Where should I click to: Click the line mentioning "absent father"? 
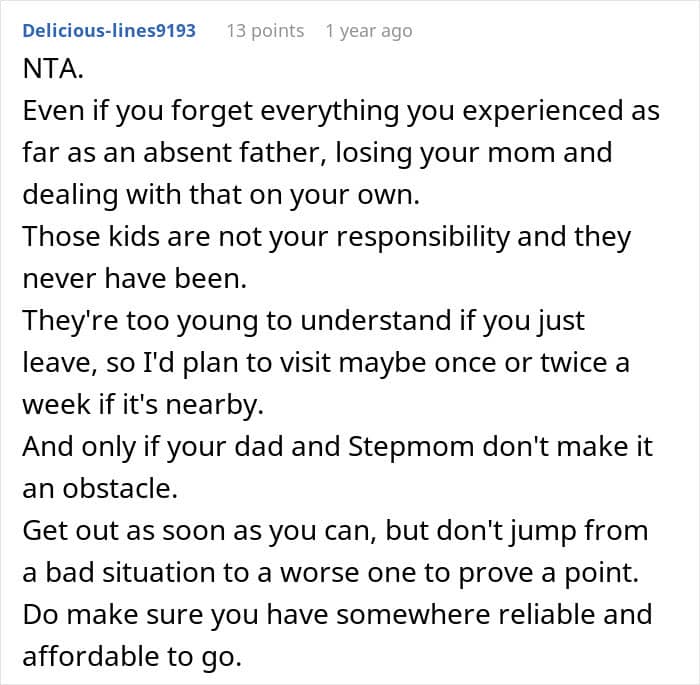coord(316,154)
